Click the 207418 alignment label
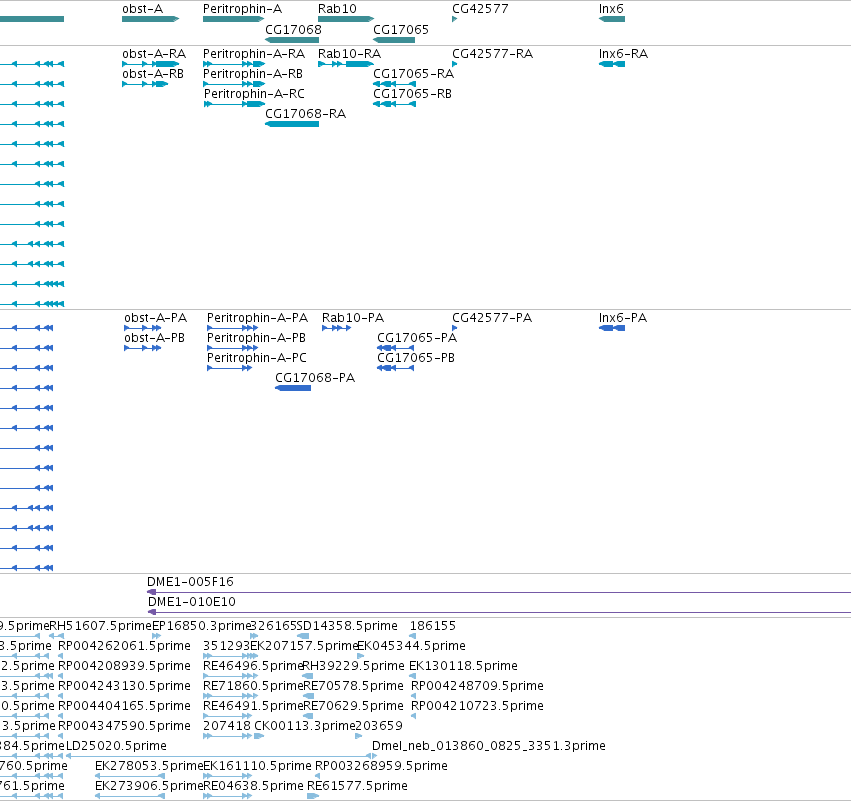The image size is (851, 801). coord(227,726)
